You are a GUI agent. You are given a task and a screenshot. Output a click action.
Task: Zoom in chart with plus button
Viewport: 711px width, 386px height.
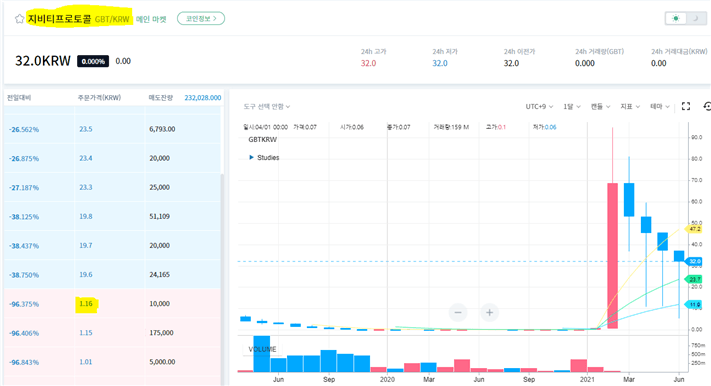[489, 313]
